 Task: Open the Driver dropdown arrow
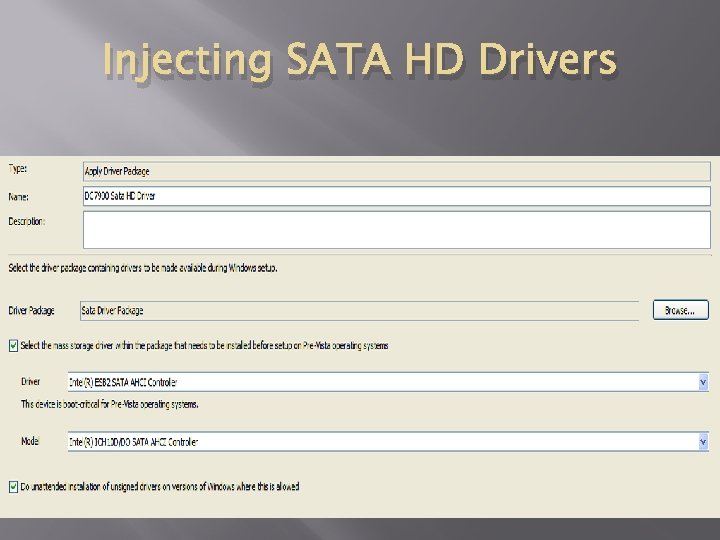click(703, 382)
